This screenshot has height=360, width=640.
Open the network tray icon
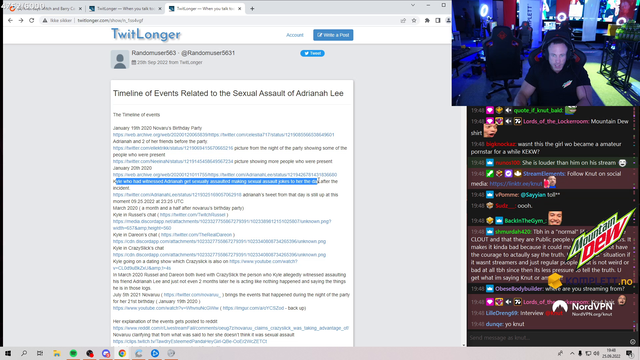tap(588, 353)
